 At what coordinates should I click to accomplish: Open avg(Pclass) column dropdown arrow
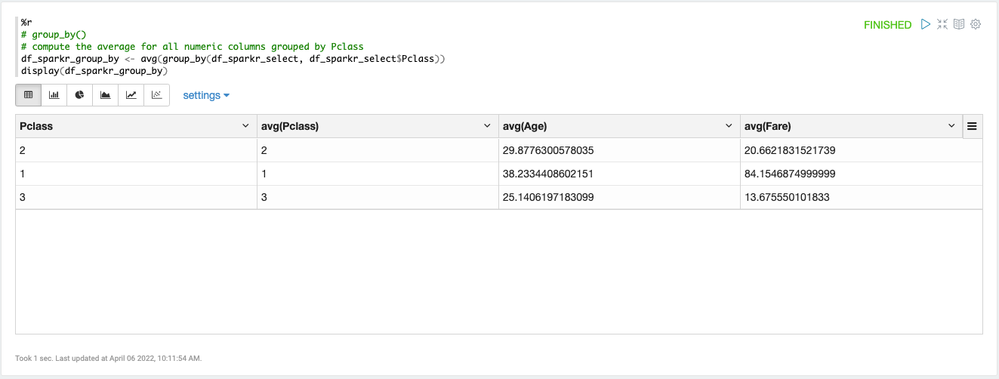pos(487,126)
